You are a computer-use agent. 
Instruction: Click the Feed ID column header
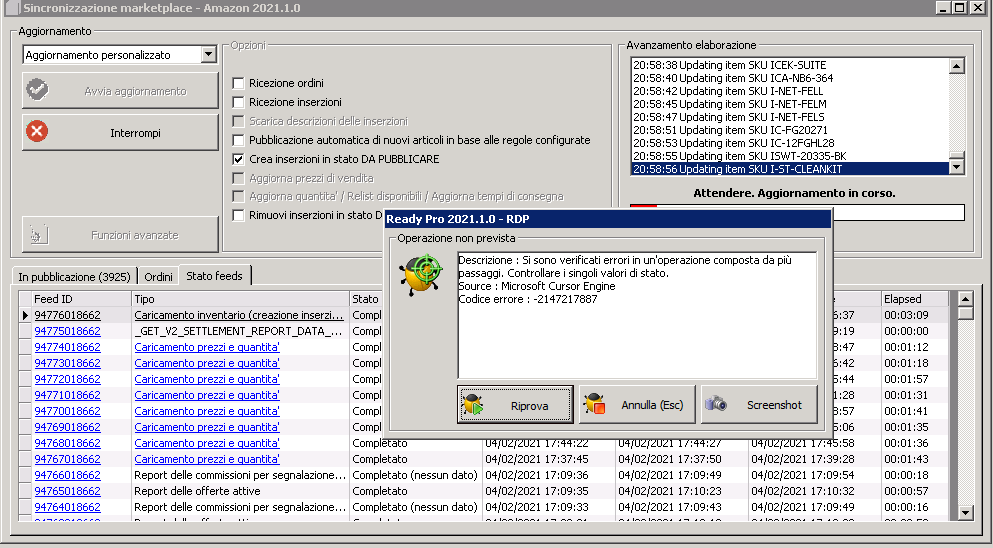[81, 299]
